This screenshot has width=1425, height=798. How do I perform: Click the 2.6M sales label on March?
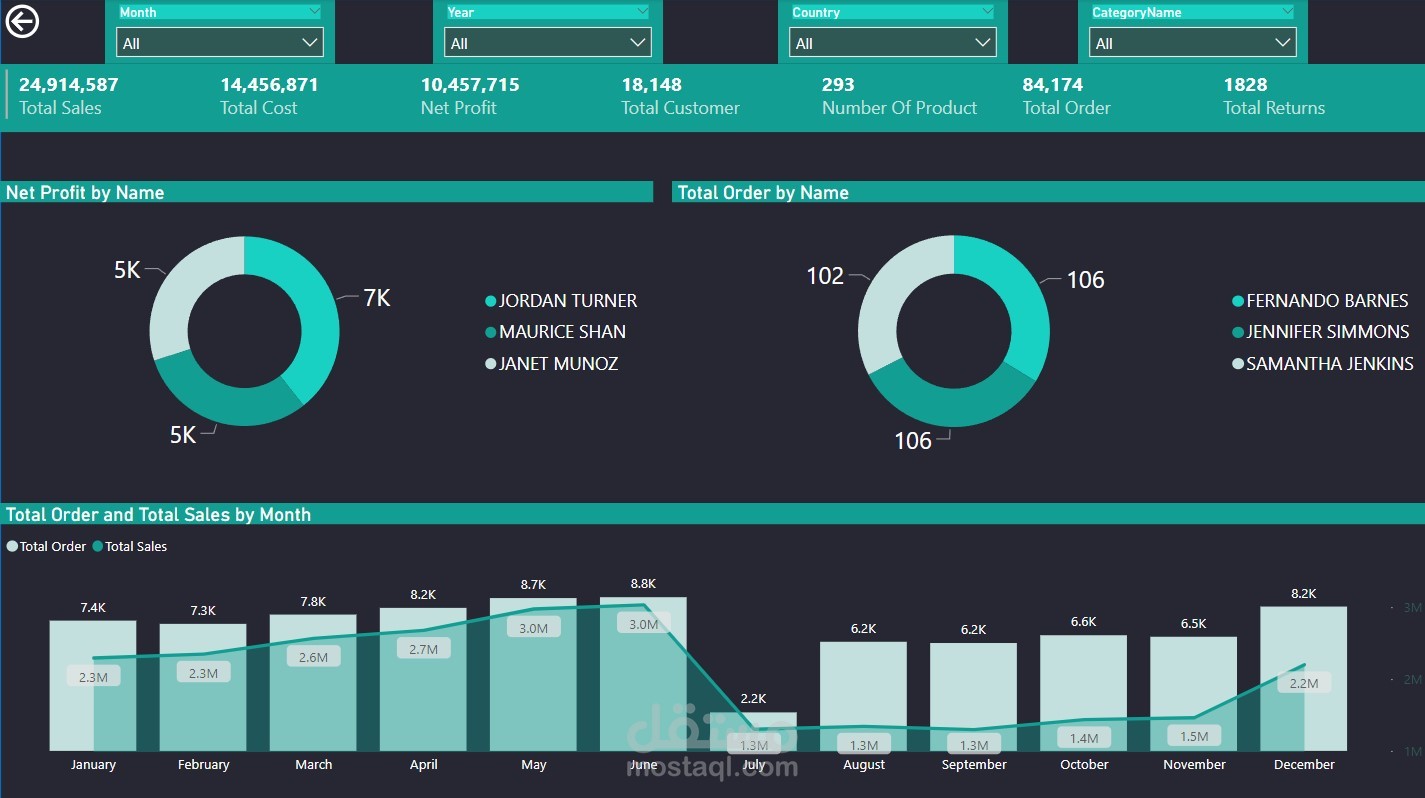(x=313, y=657)
